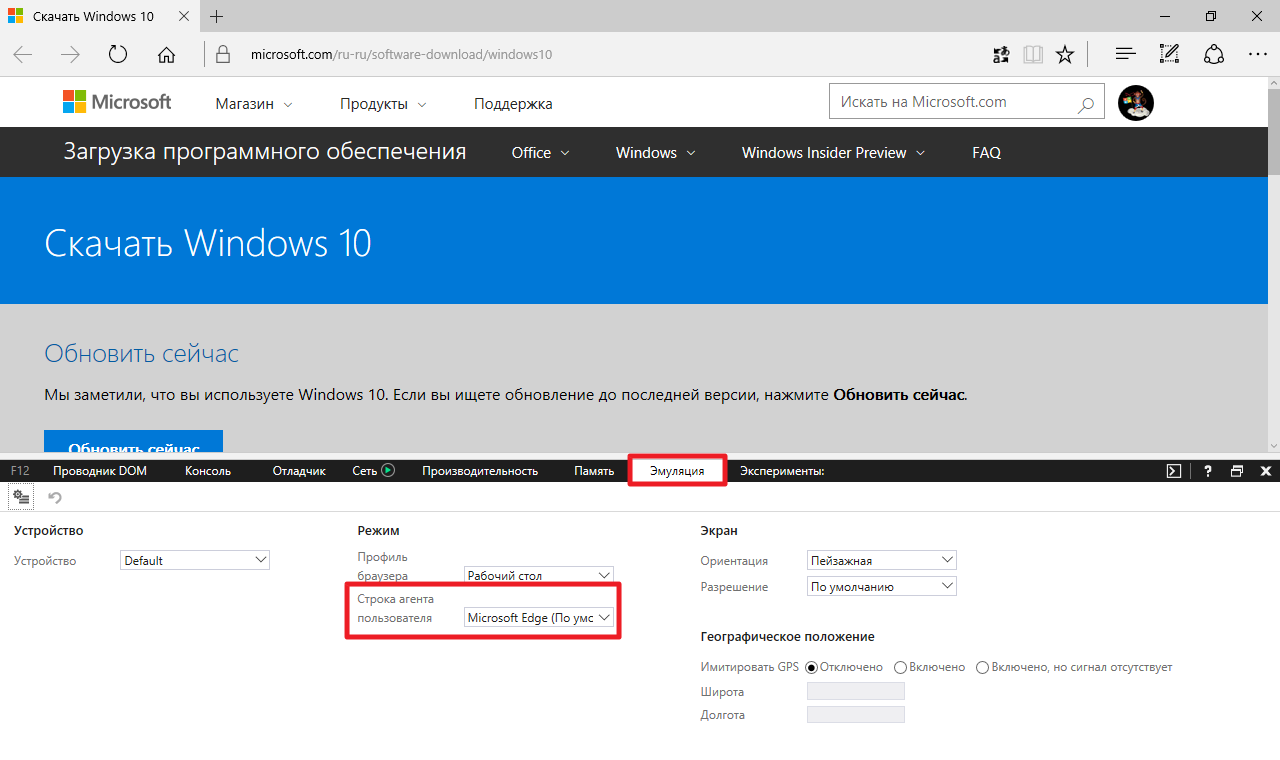Select GPS option "Отключено"
1280x760 pixels.
[811, 667]
